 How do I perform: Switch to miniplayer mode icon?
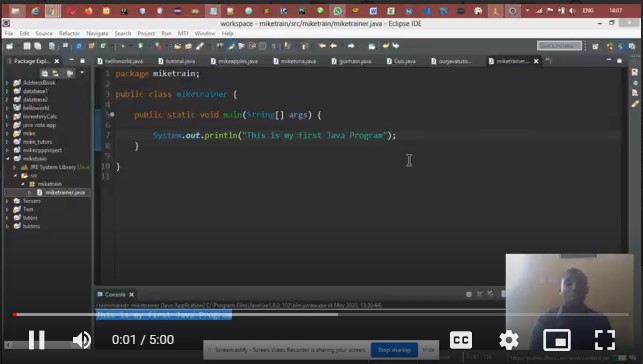click(556, 340)
